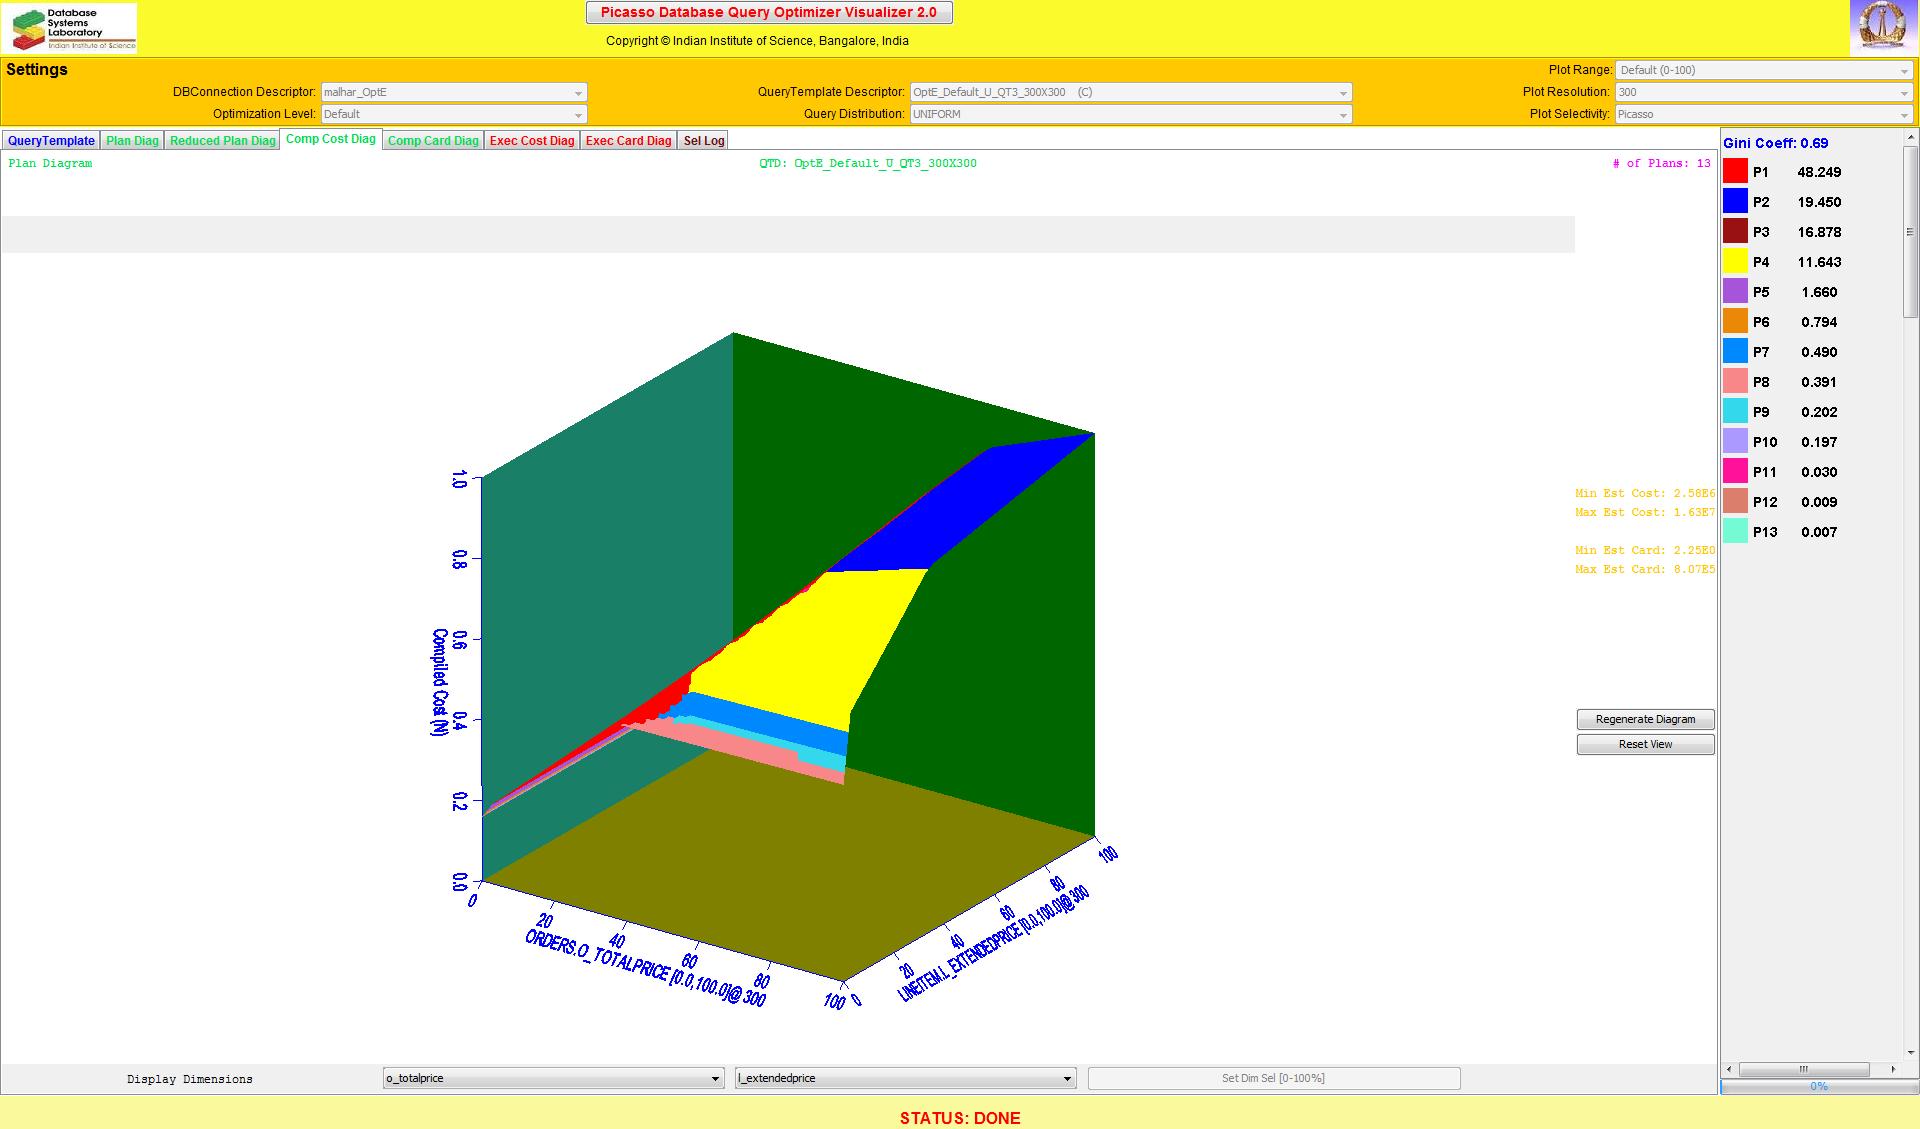Viewport: 1920px width, 1129px height.
Task: Select the aquamarine P13 plan swatch
Action: pos(1735,532)
